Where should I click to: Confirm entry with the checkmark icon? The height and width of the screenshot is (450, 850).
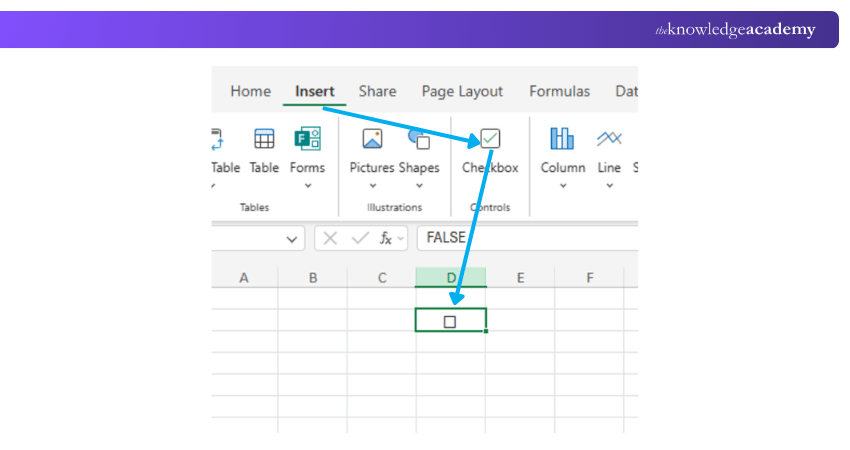pos(359,238)
